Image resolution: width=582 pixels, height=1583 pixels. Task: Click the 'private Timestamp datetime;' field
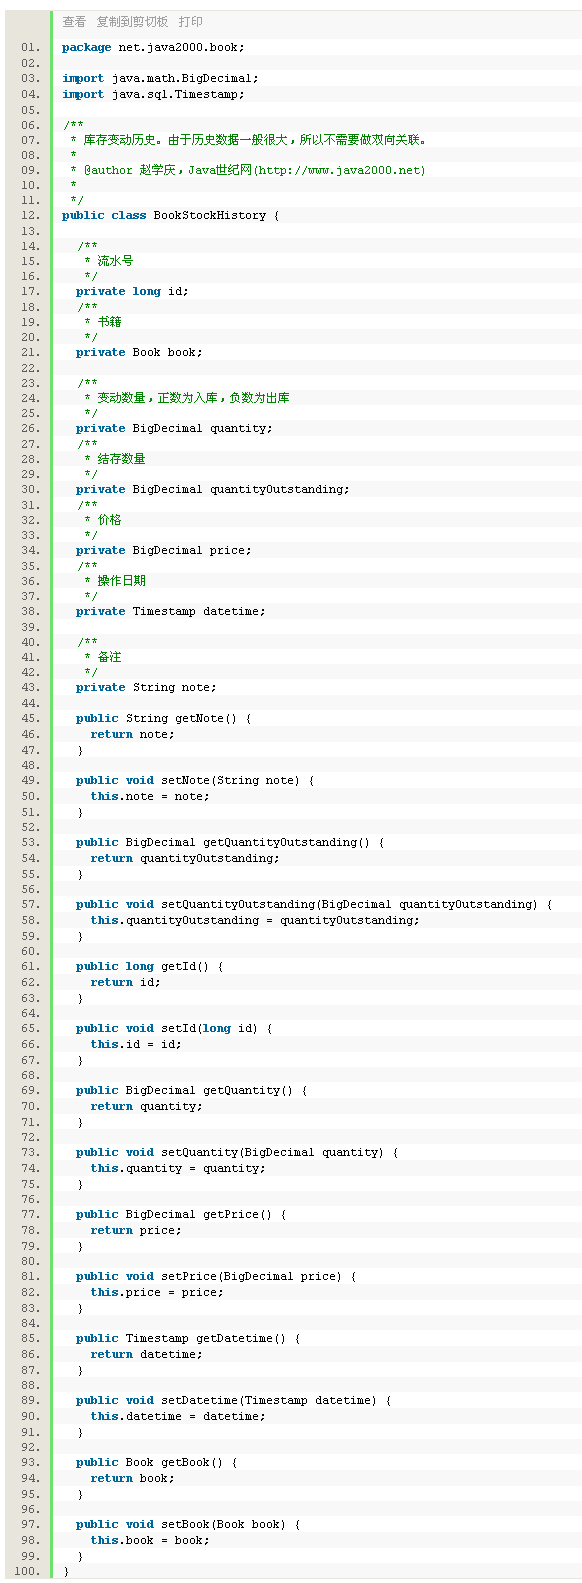(x=171, y=611)
